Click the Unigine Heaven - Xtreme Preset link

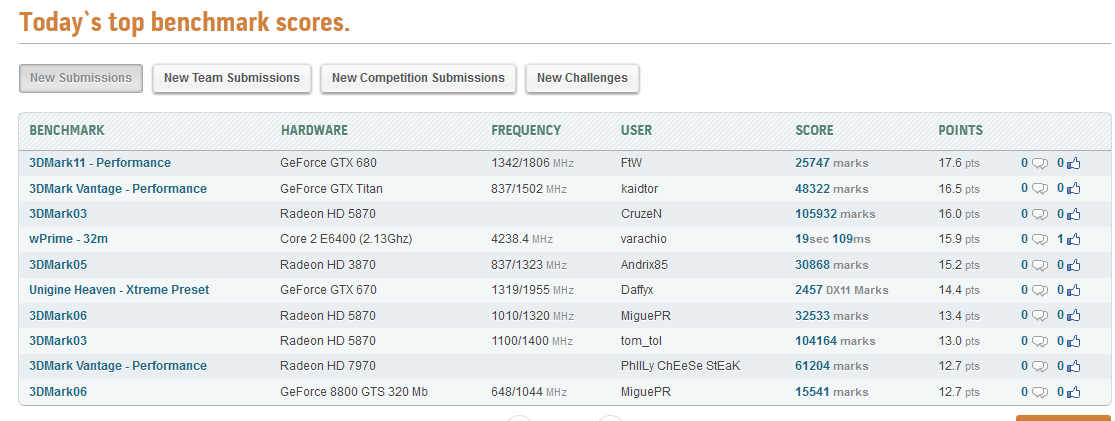coord(119,290)
